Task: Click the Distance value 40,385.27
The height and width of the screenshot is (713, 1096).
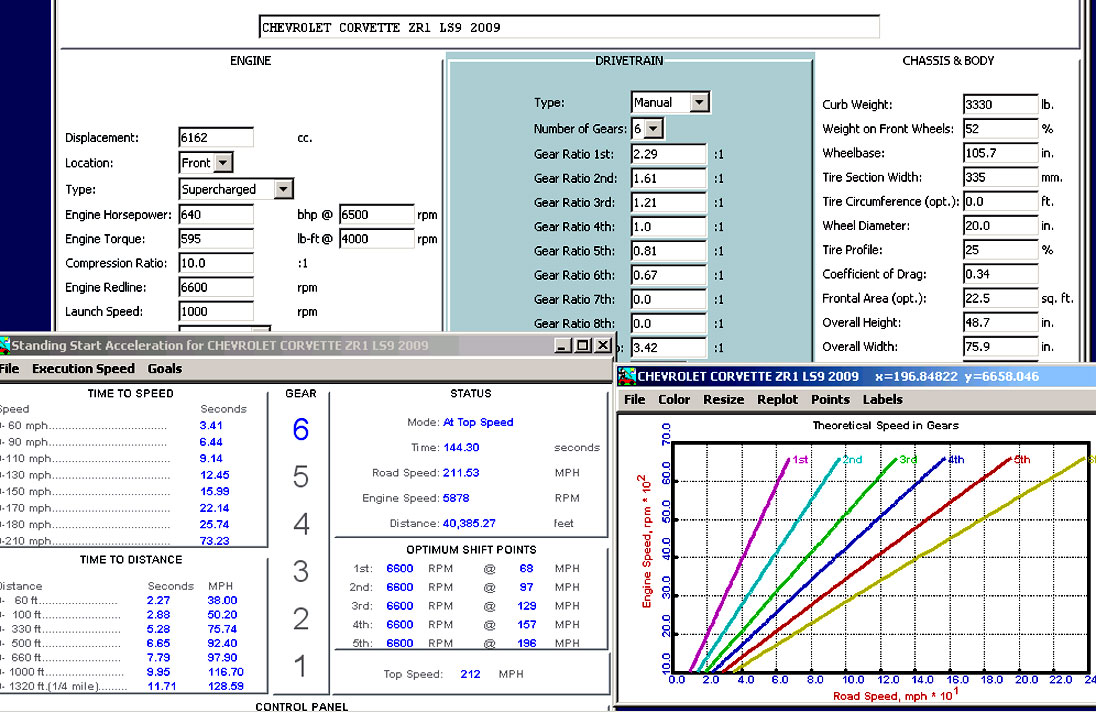Action: click(469, 523)
